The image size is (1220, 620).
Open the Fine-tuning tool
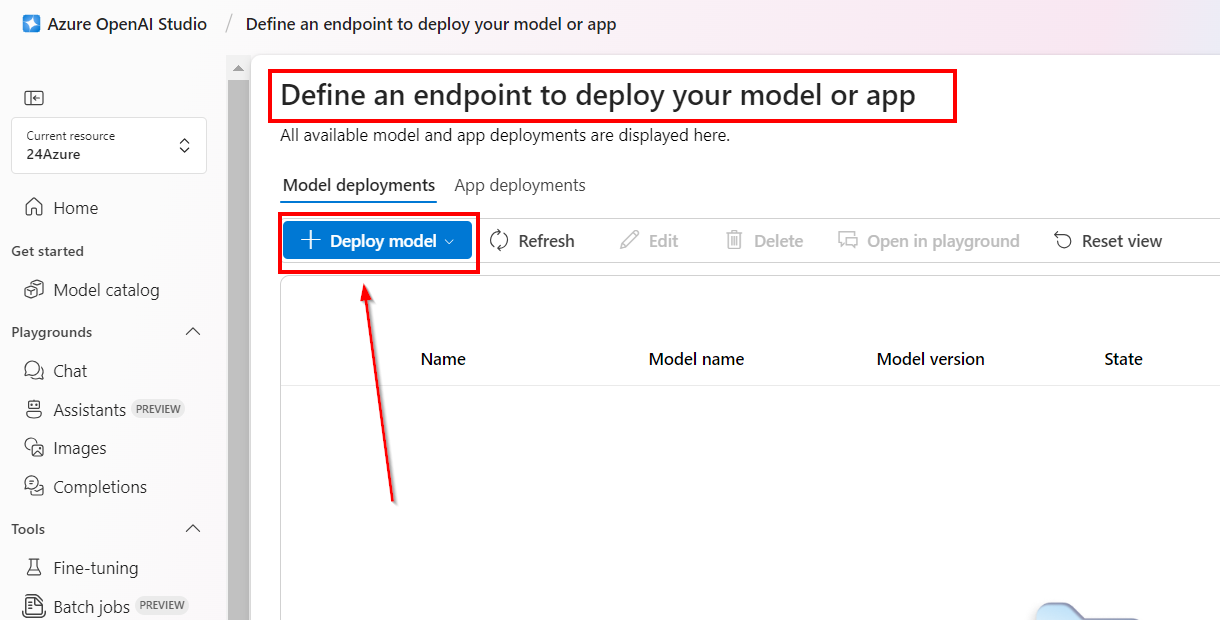(x=95, y=568)
